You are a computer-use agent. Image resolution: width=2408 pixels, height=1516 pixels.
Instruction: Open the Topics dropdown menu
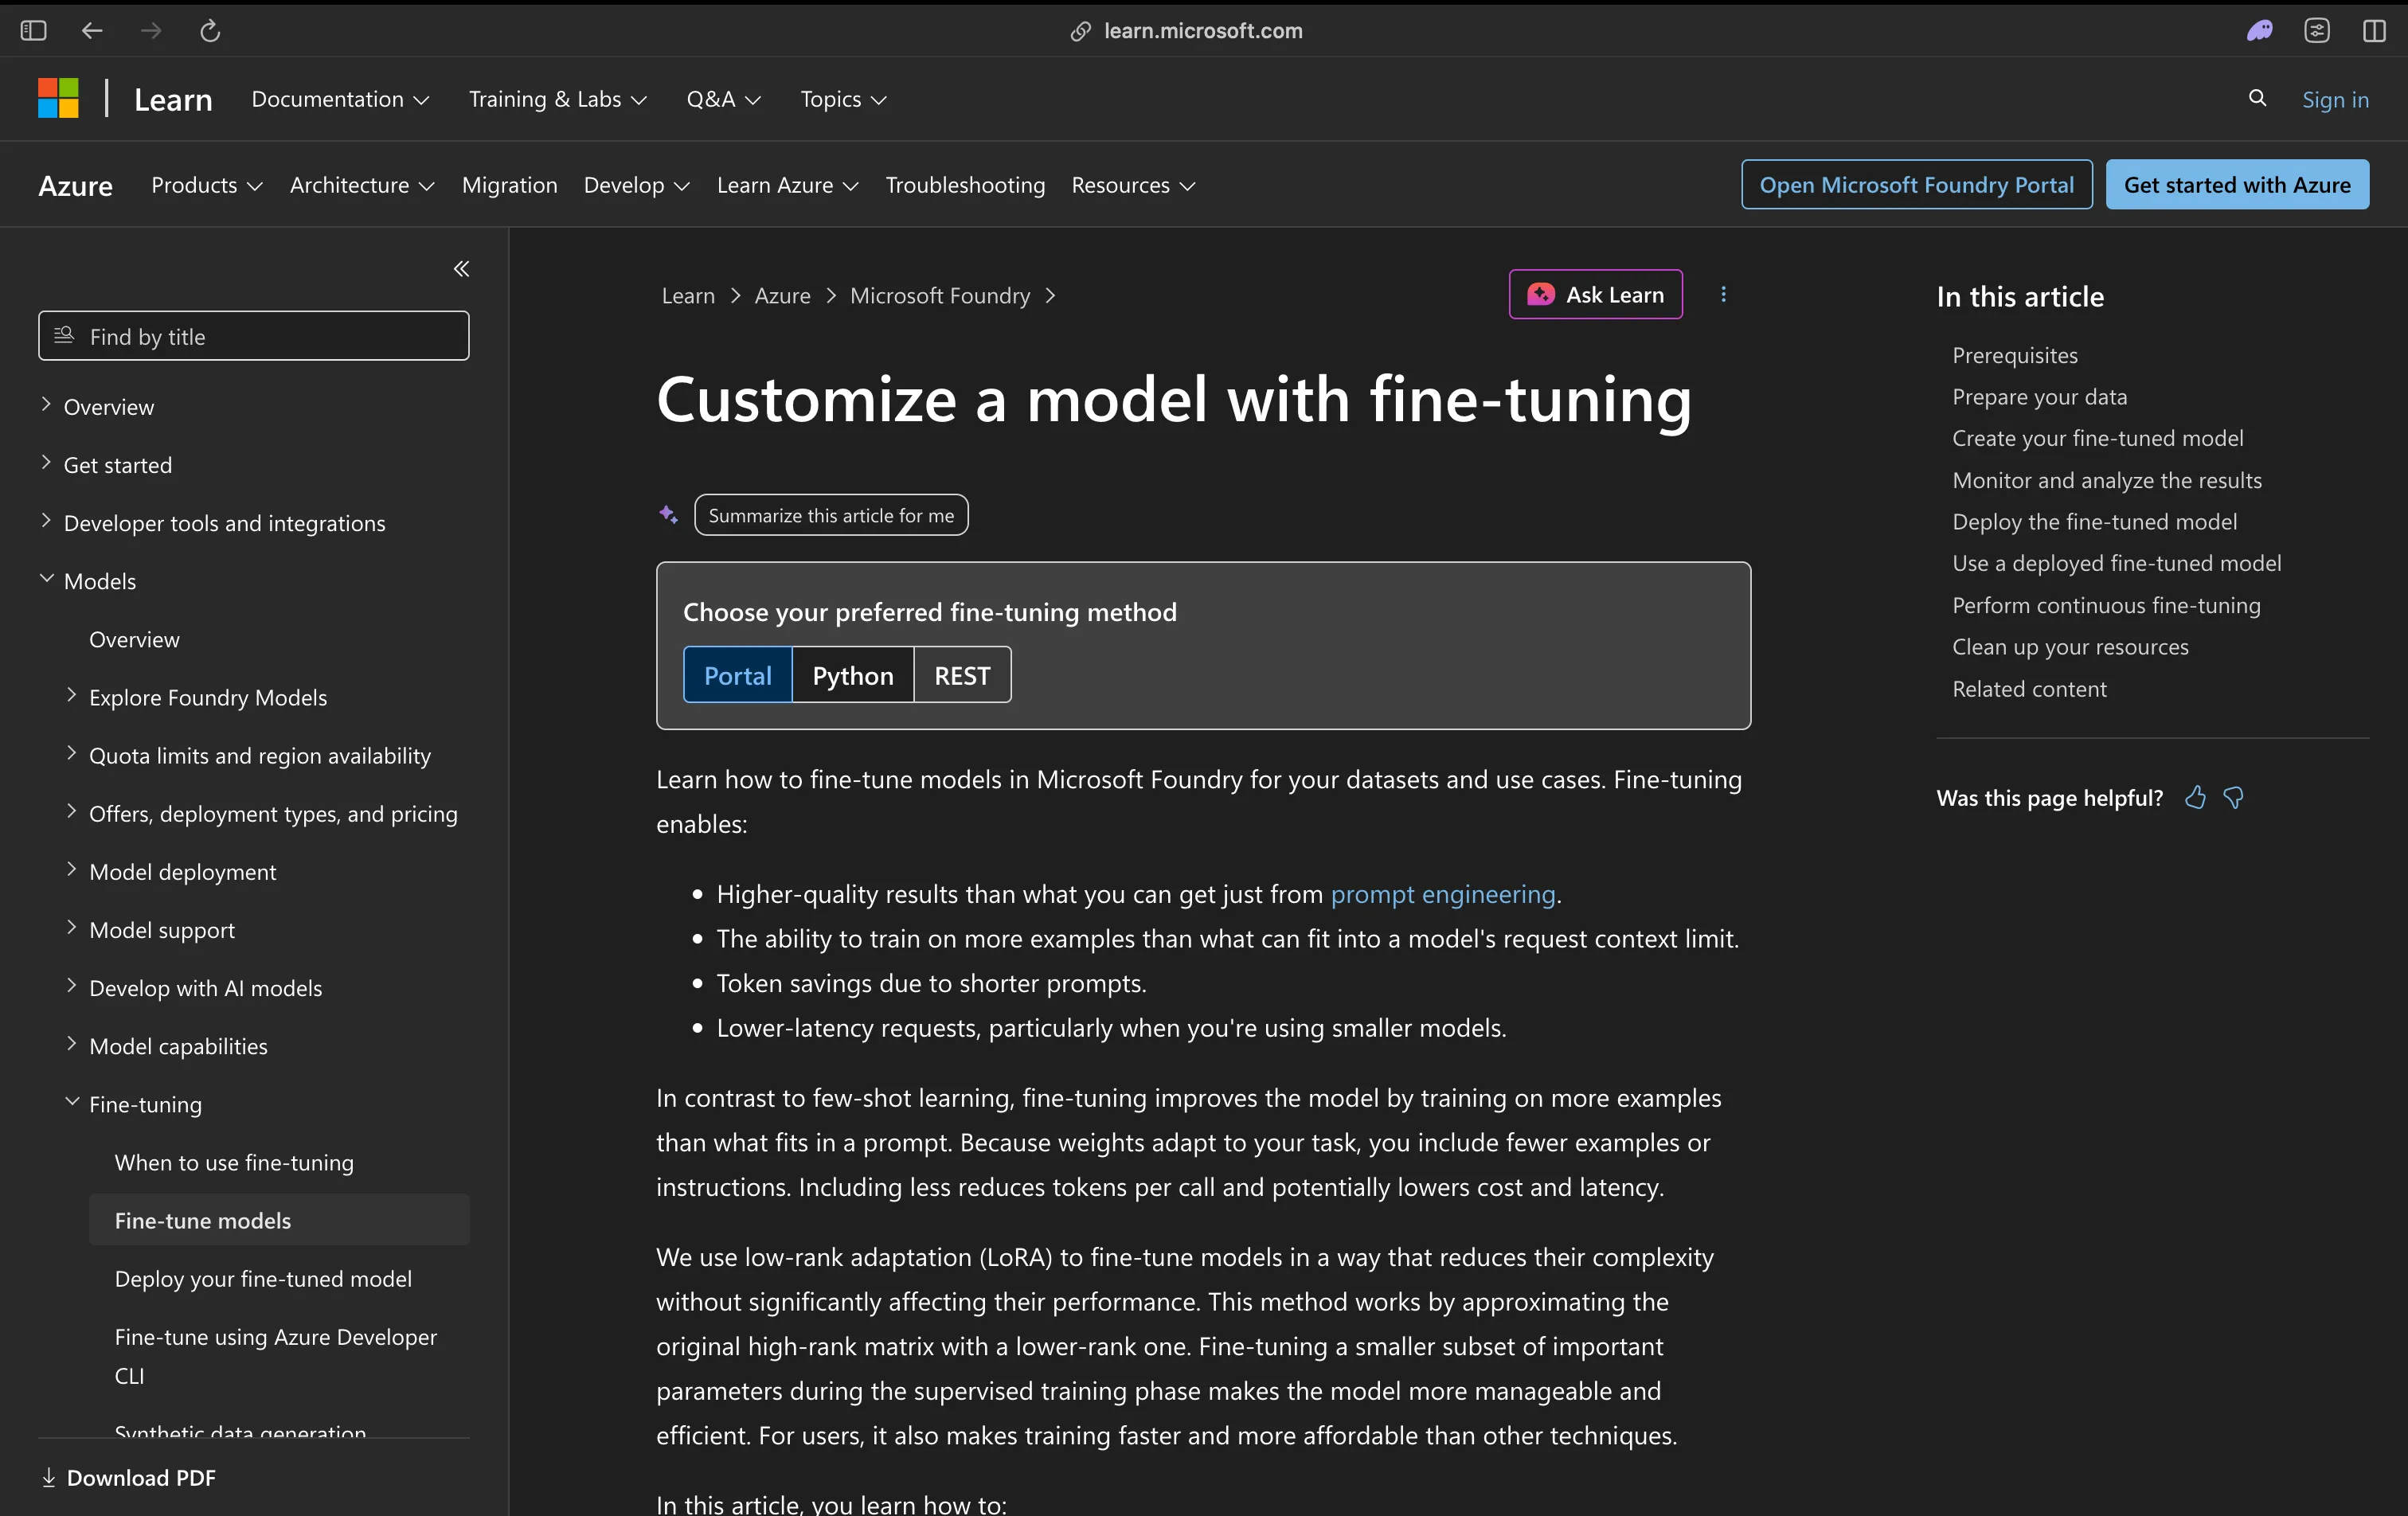pyautogui.click(x=843, y=99)
